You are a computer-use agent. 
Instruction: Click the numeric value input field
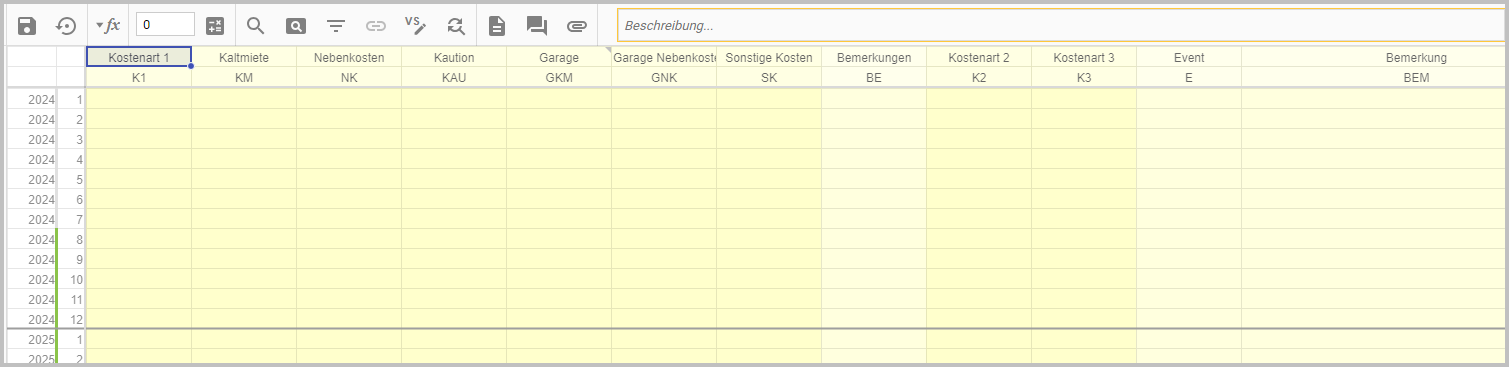click(165, 25)
